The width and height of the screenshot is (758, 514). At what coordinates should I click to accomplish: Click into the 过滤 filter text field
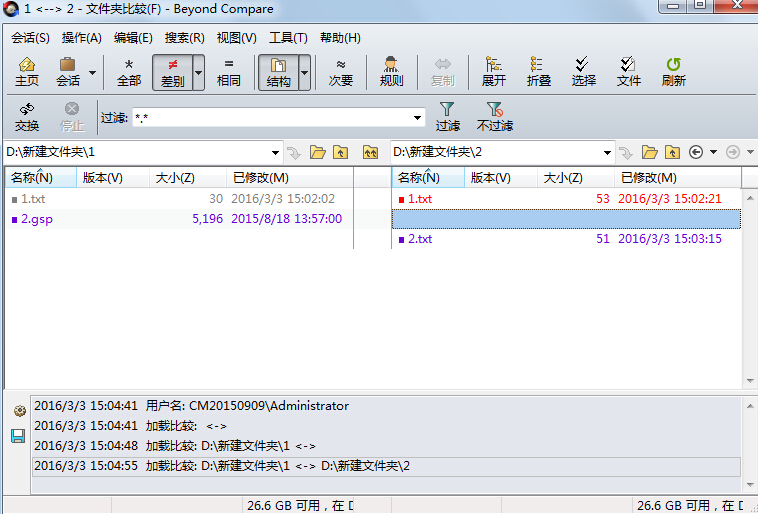[x=272, y=117]
